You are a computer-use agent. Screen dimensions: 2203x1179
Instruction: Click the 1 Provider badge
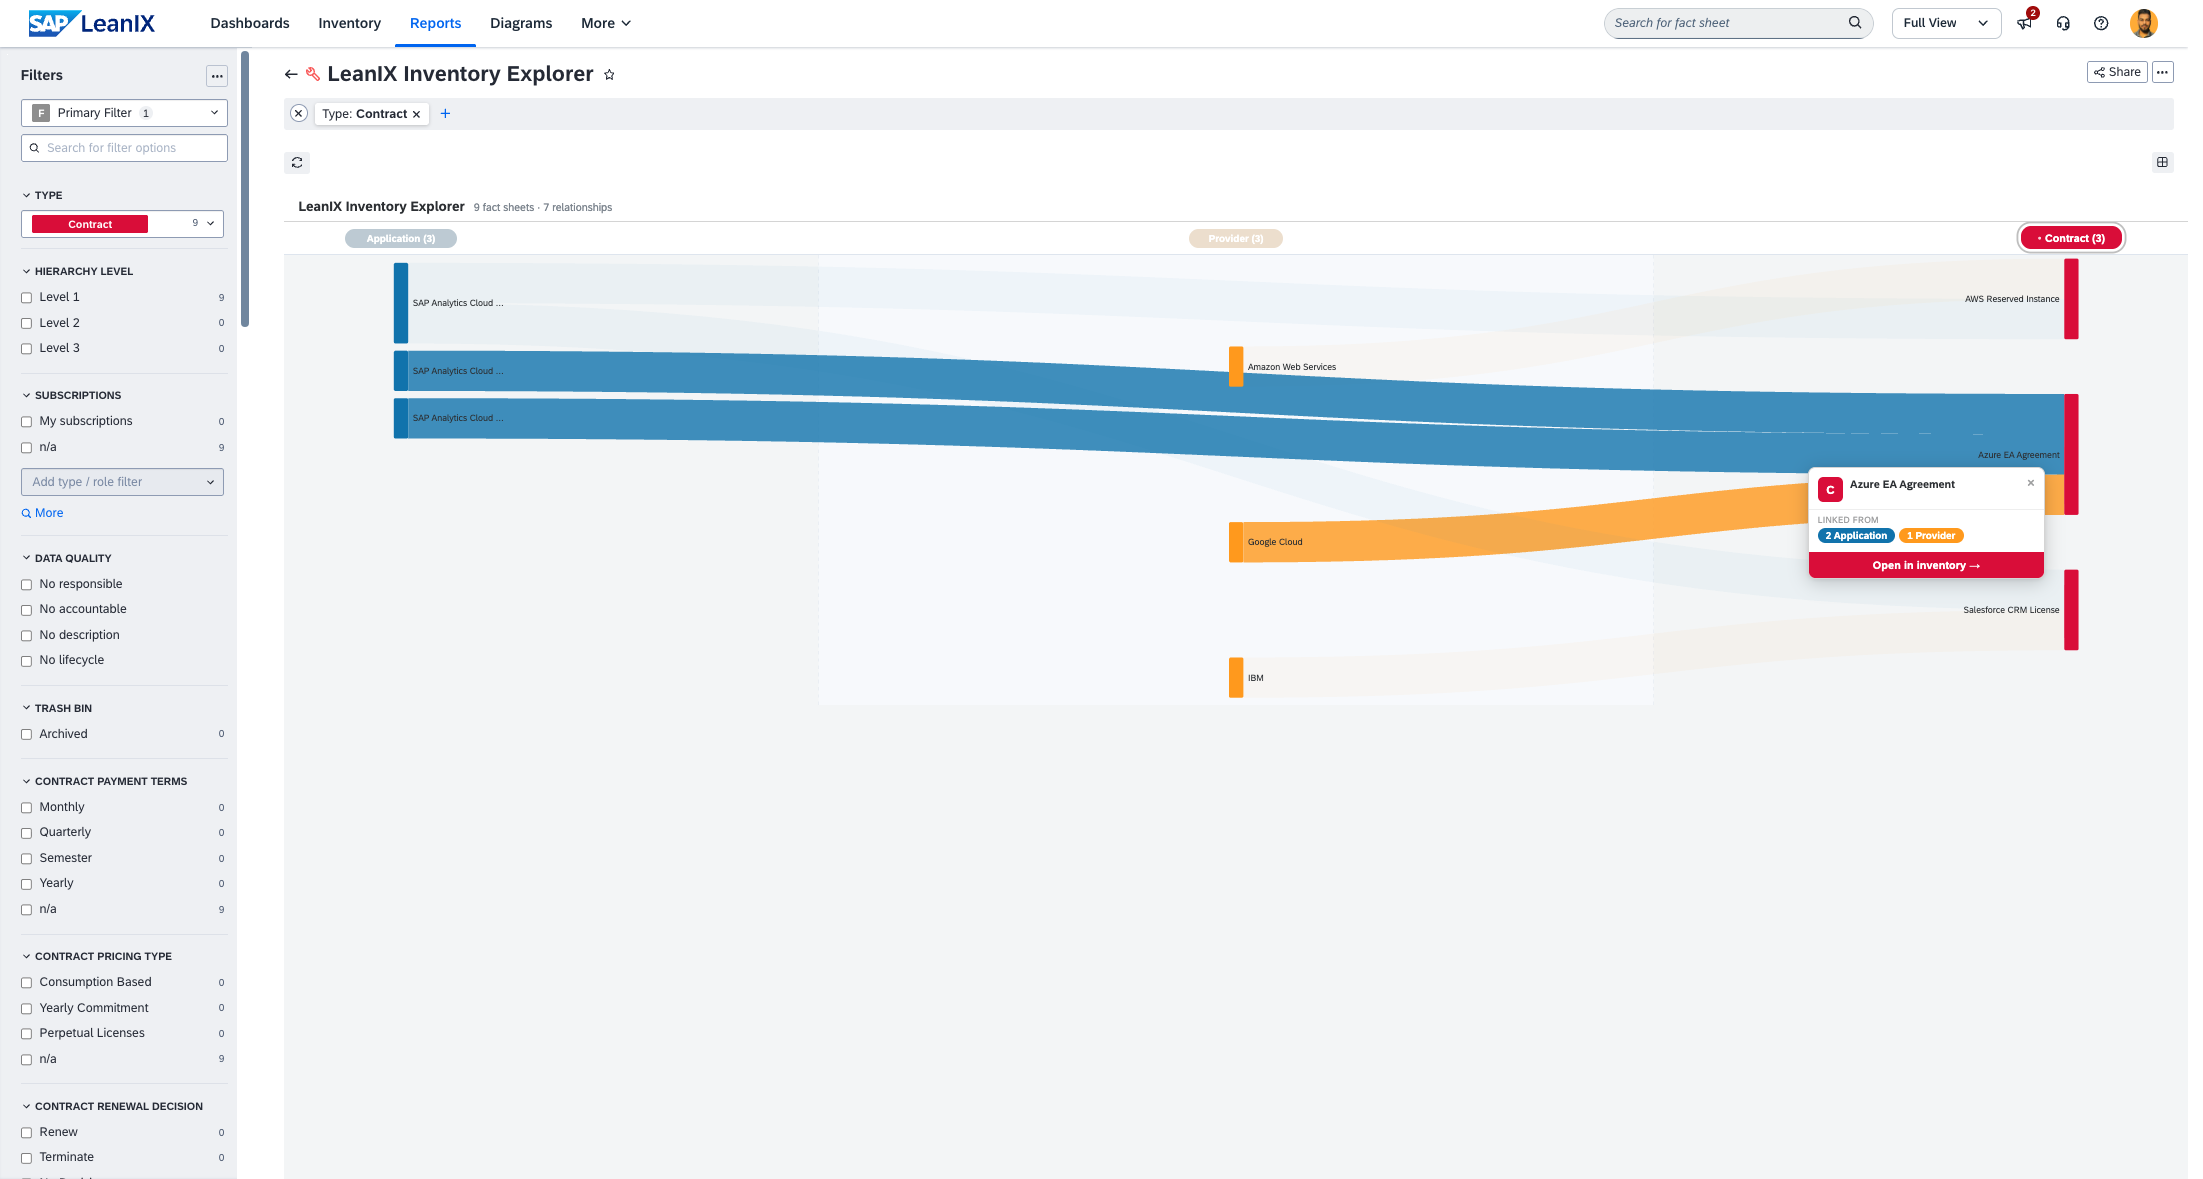pos(1930,536)
